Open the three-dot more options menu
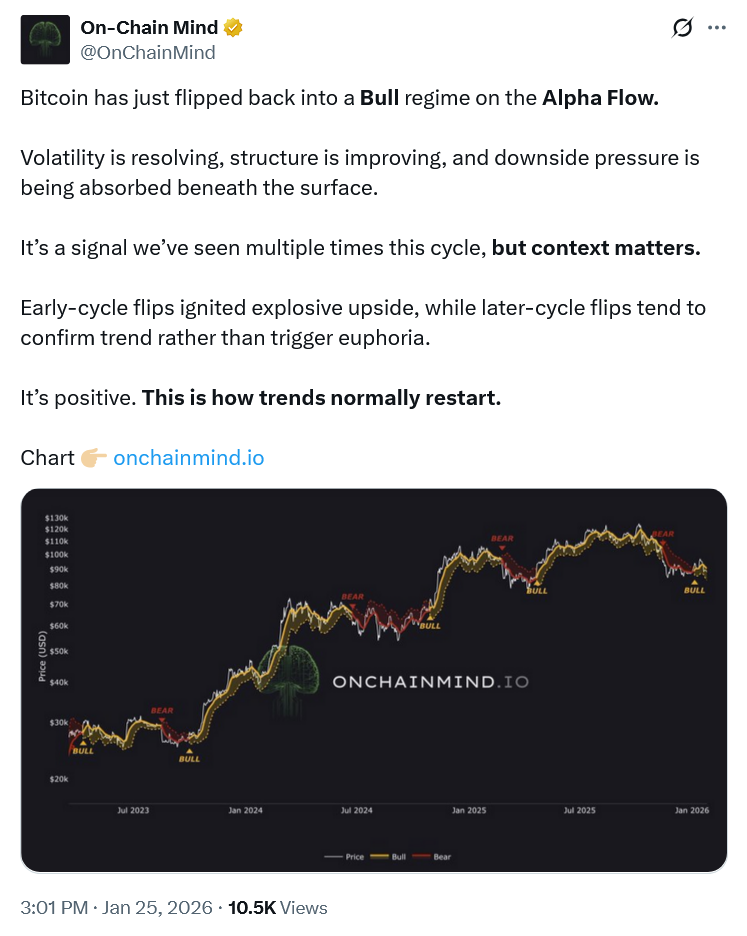This screenshot has height=936, width=747. (716, 28)
